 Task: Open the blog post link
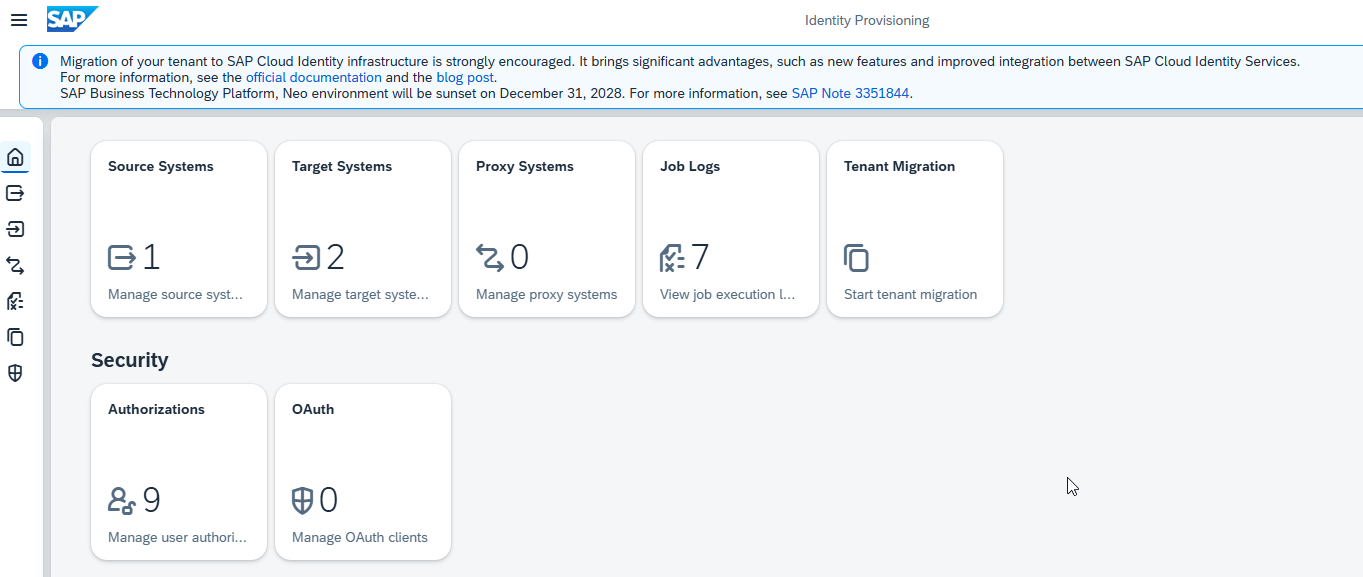point(465,77)
